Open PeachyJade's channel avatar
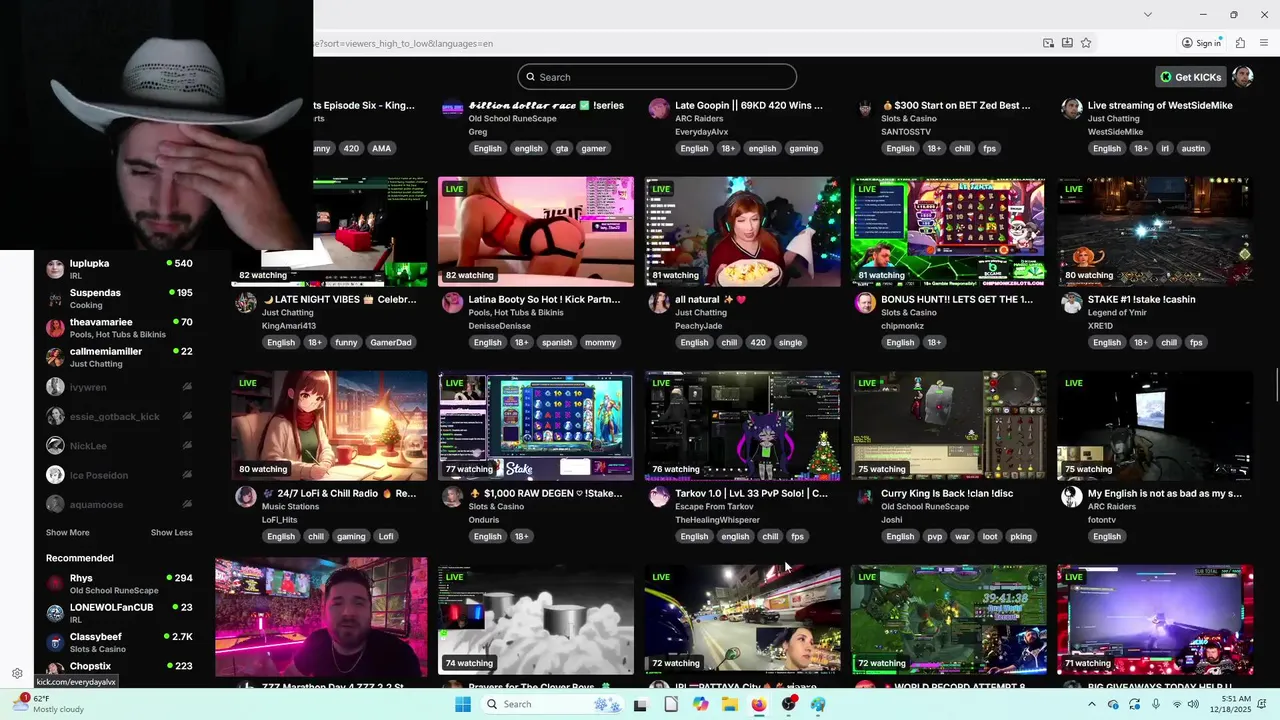The height and width of the screenshot is (720, 1280). tap(659, 302)
